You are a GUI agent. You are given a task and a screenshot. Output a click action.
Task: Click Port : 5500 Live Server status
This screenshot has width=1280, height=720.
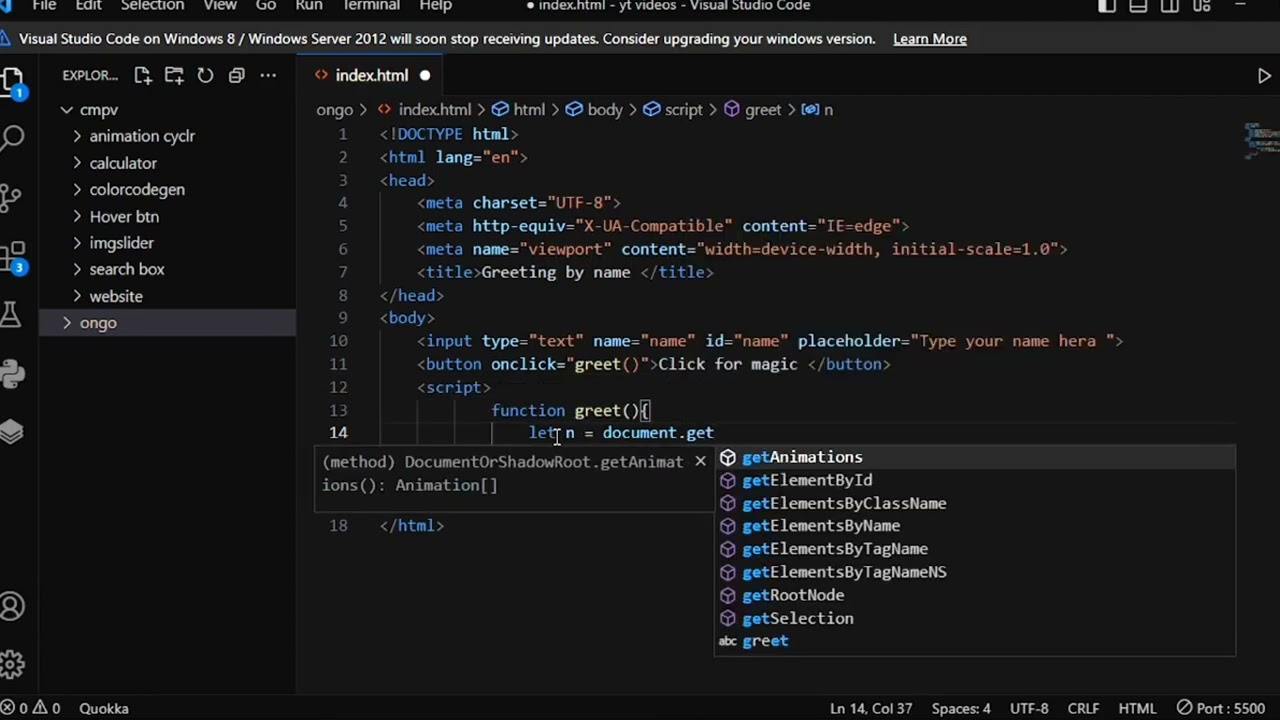tap(1220, 708)
